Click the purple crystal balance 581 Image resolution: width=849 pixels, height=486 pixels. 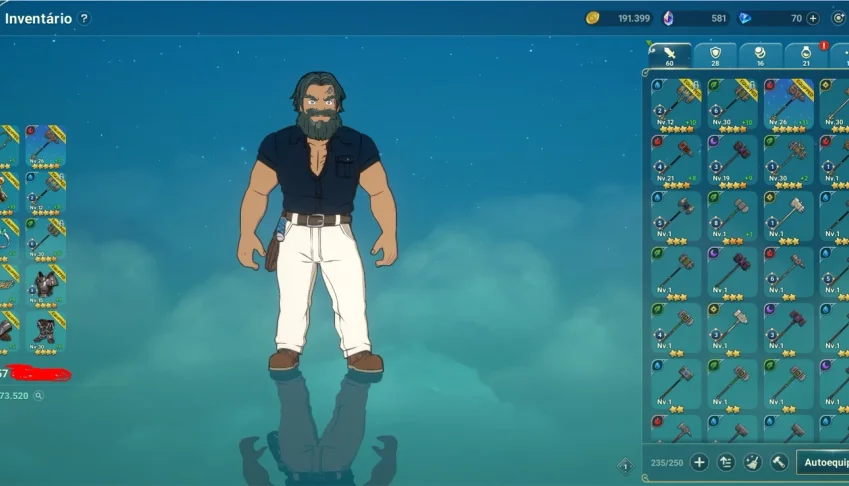pos(696,18)
